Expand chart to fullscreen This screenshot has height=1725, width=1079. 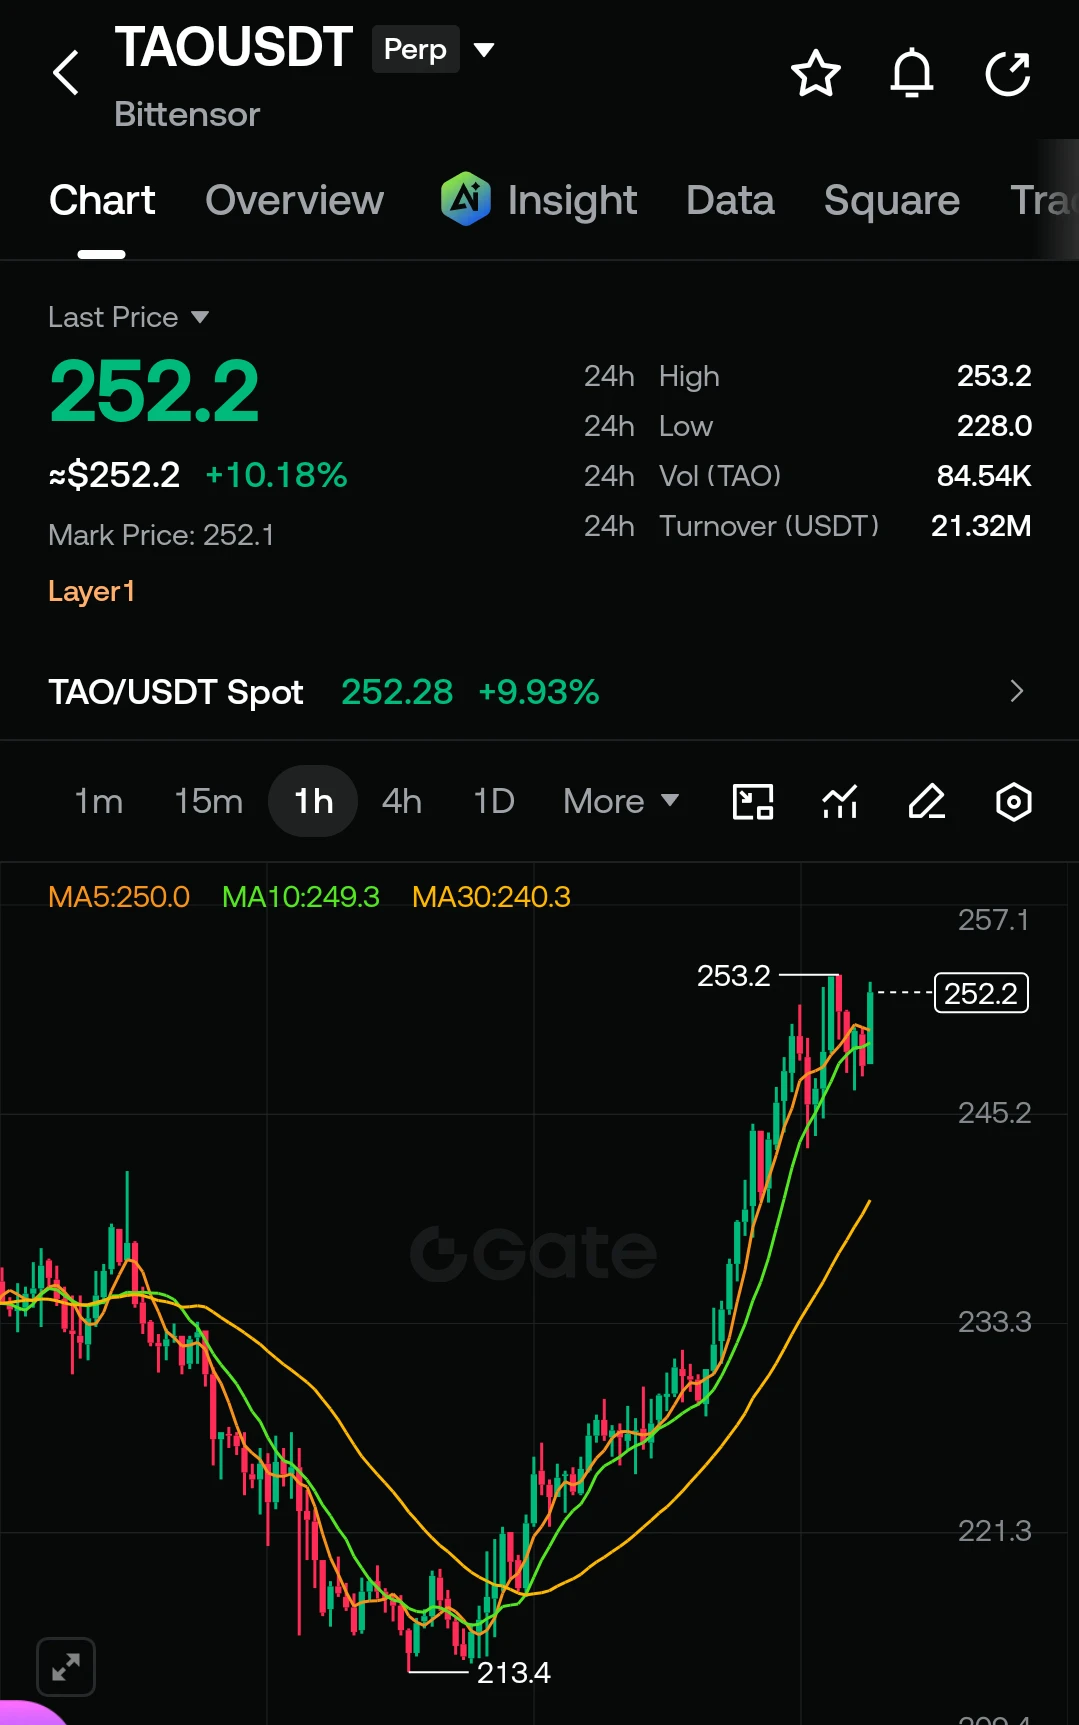click(x=66, y=1666)
